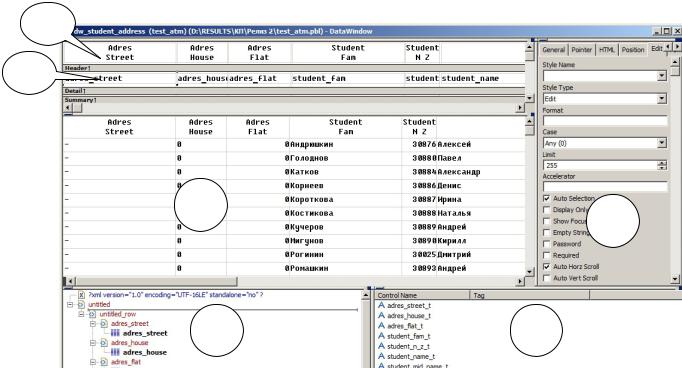Open the Style Type dropdown

pyautogui.click(x=662, y=99)
